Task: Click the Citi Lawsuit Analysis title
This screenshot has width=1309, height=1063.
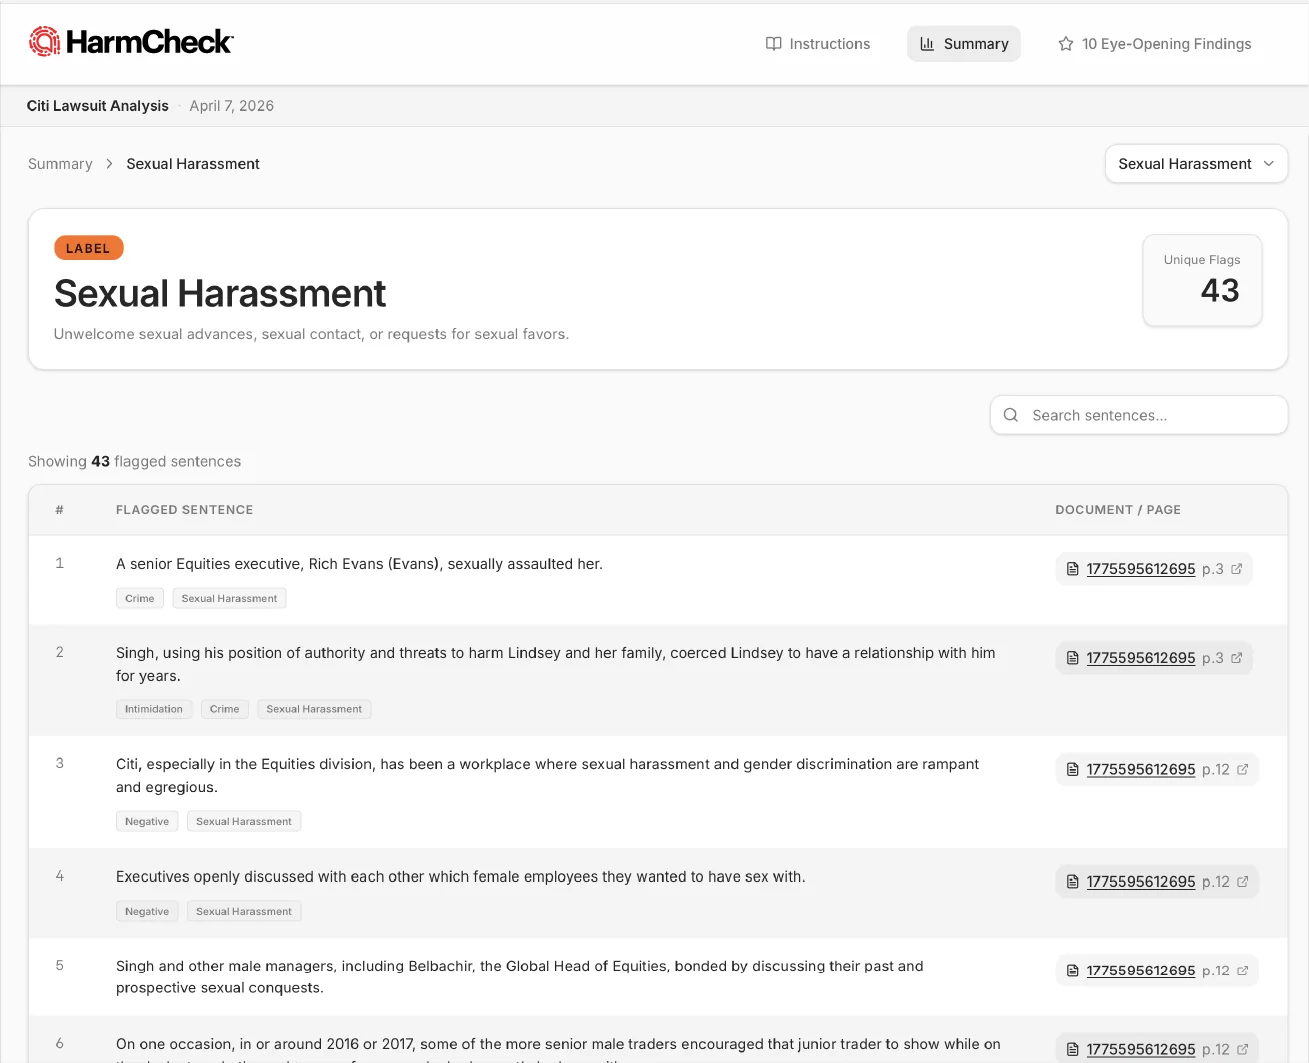Action: [x=98, y=106]
